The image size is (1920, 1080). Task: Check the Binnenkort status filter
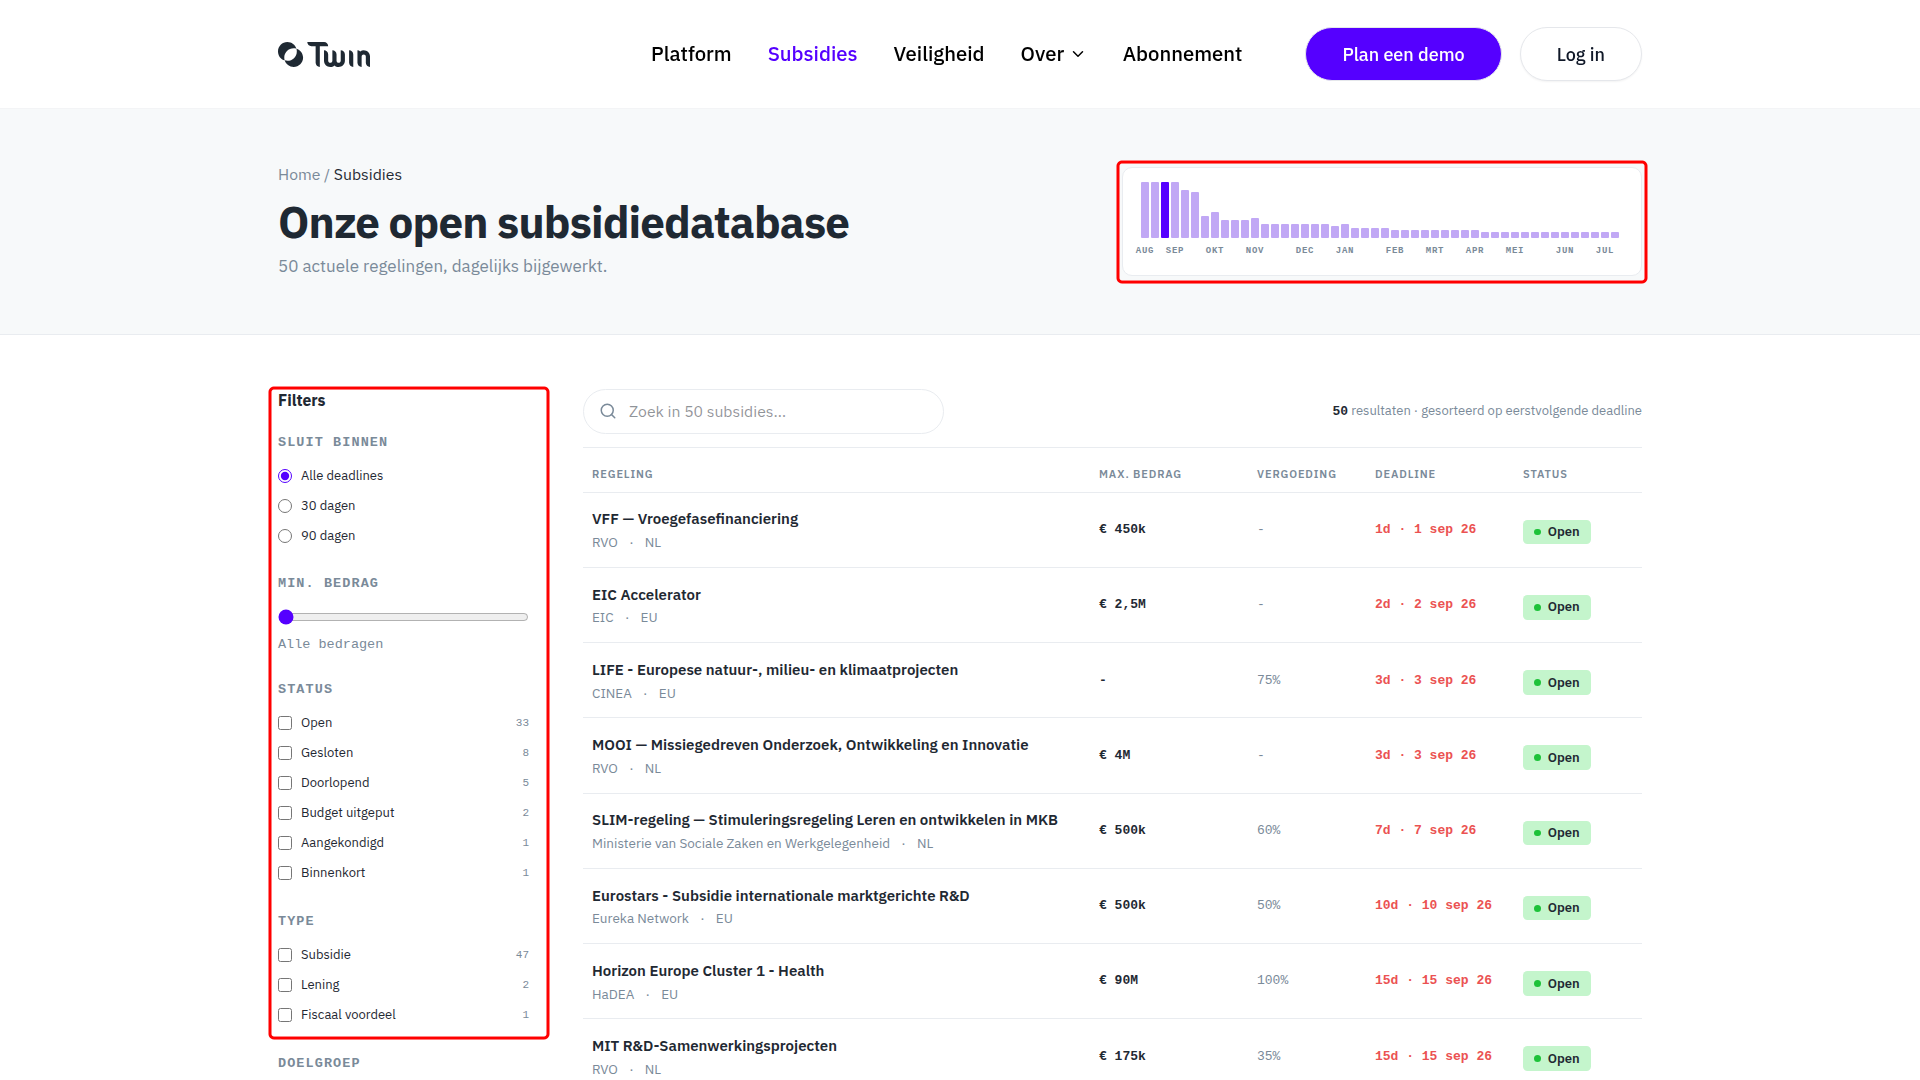(x=285, y=873)
